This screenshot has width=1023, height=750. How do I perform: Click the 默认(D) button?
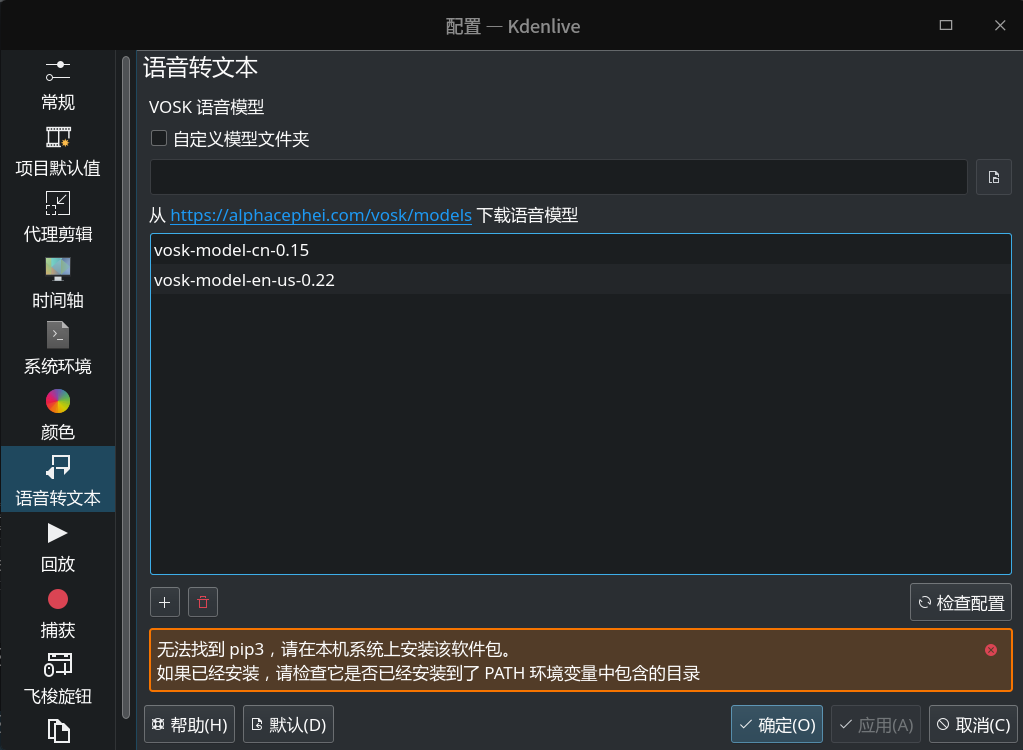(x=288, y=724)
